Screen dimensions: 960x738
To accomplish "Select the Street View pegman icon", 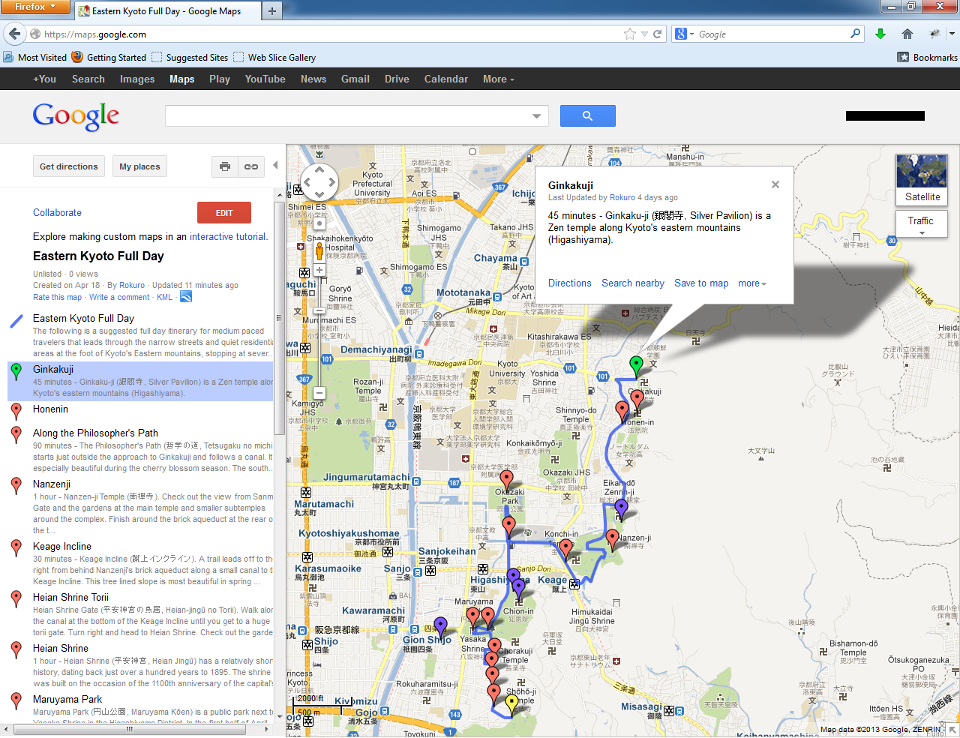I will 319,250.
